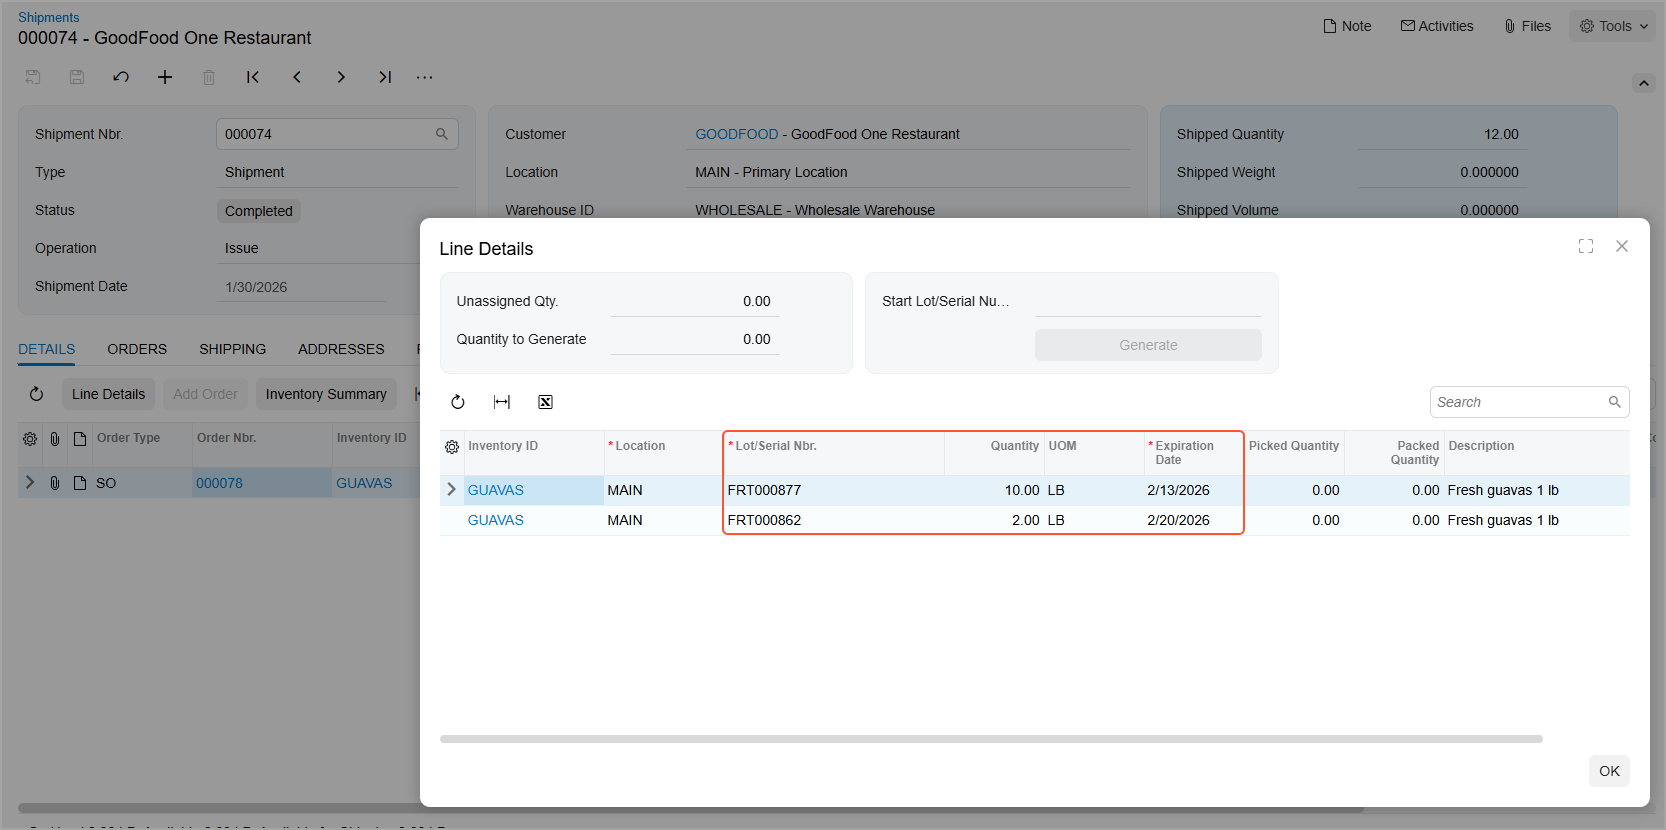Open the GOODFOOD customer link
This screenshot has width=1666, height=830.
coord(736,134)
